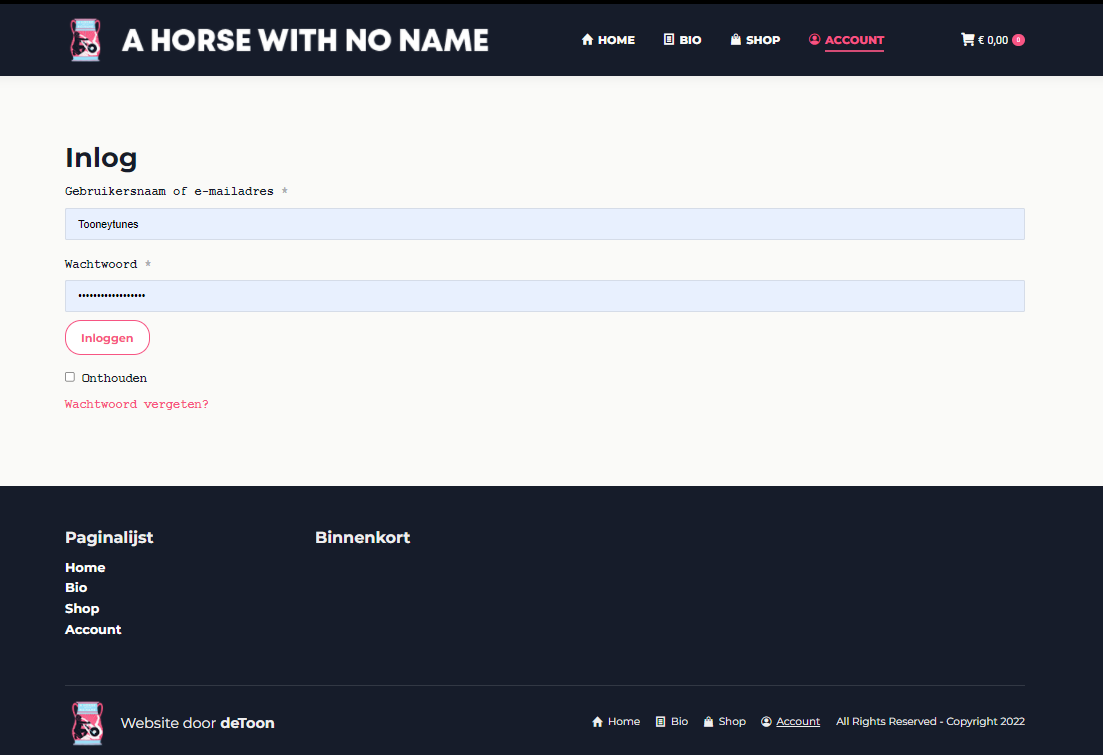This screenshot has width=1103, height=755.
Task: Click Bio text in the bottom footer menu
Action: coord(680,722)
